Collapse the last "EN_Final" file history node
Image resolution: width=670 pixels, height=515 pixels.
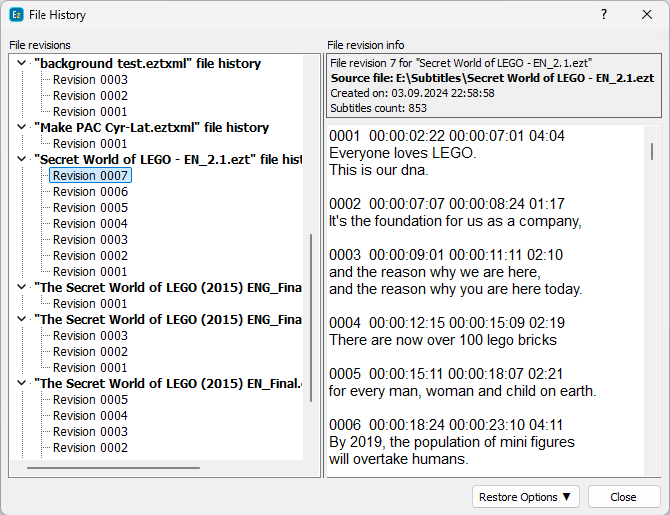[x=22, y=384]
